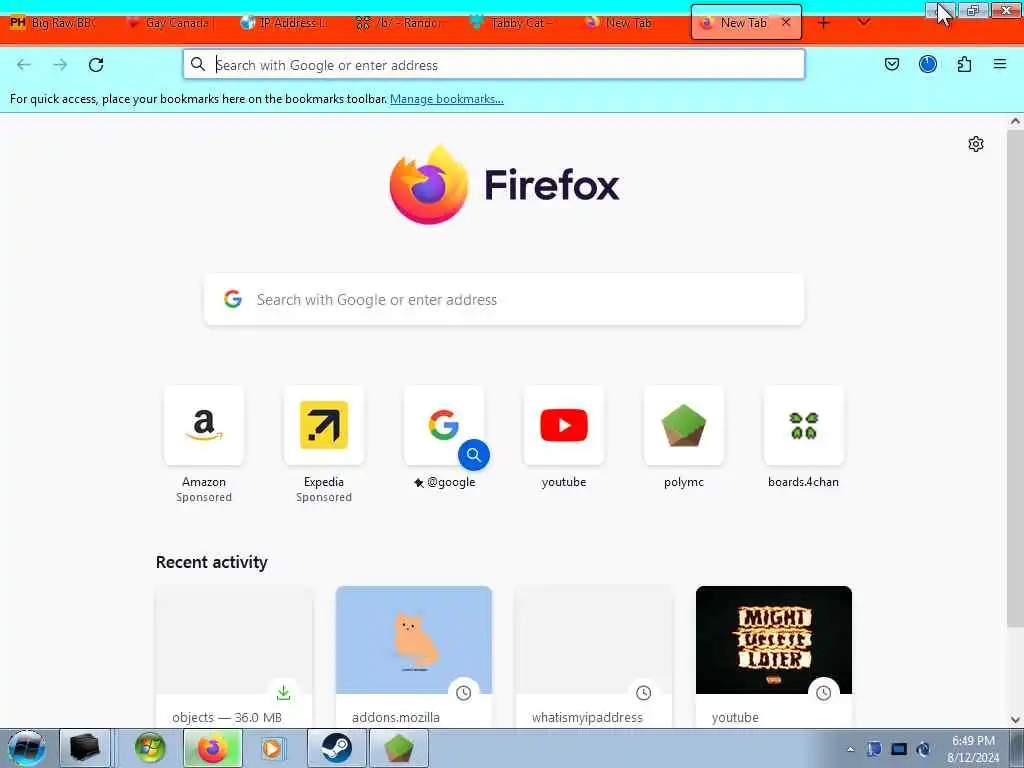Image resolution: width=1024 pixels, height=768 pixels.
Task: Personalize new tab via gear icon
Action: [976, 144]
